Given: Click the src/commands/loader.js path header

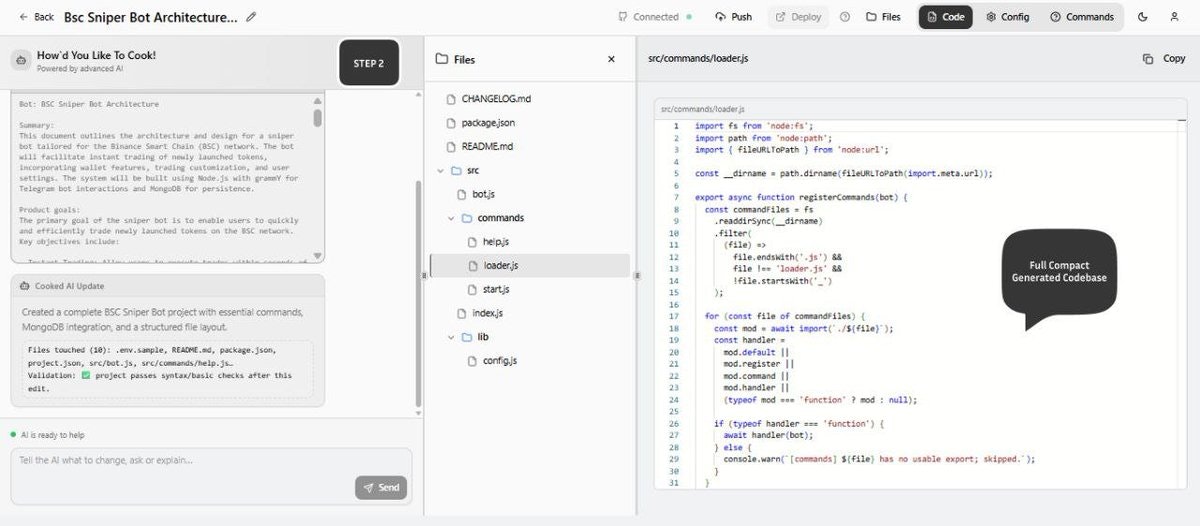Looking at the screenshot, I should point(698,59).
